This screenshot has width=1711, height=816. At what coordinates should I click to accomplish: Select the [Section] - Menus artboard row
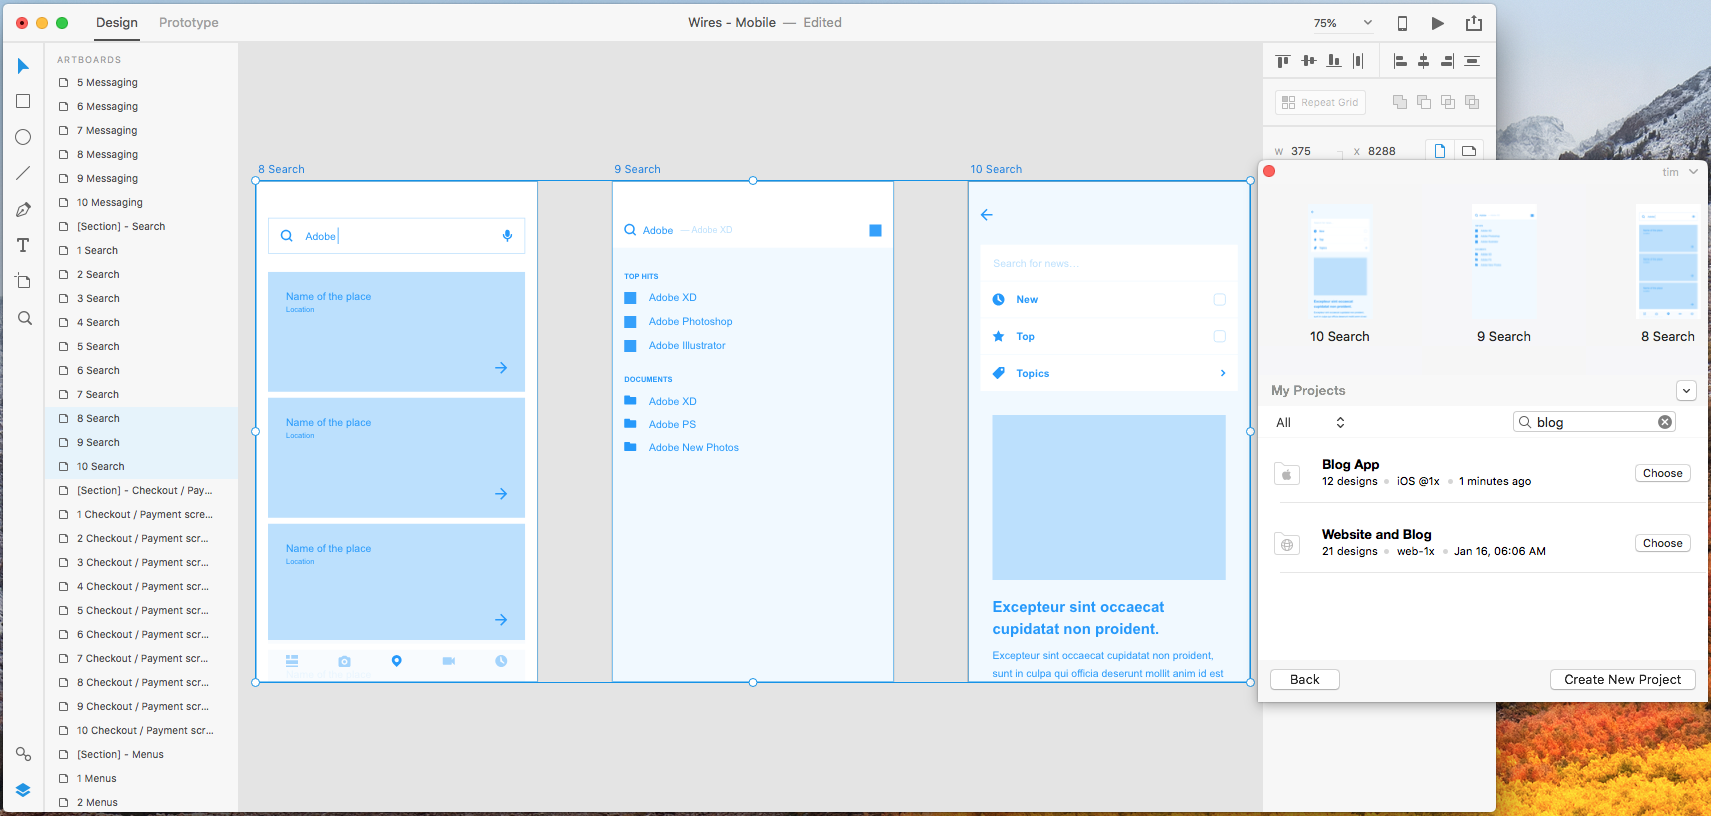point(142,755)
